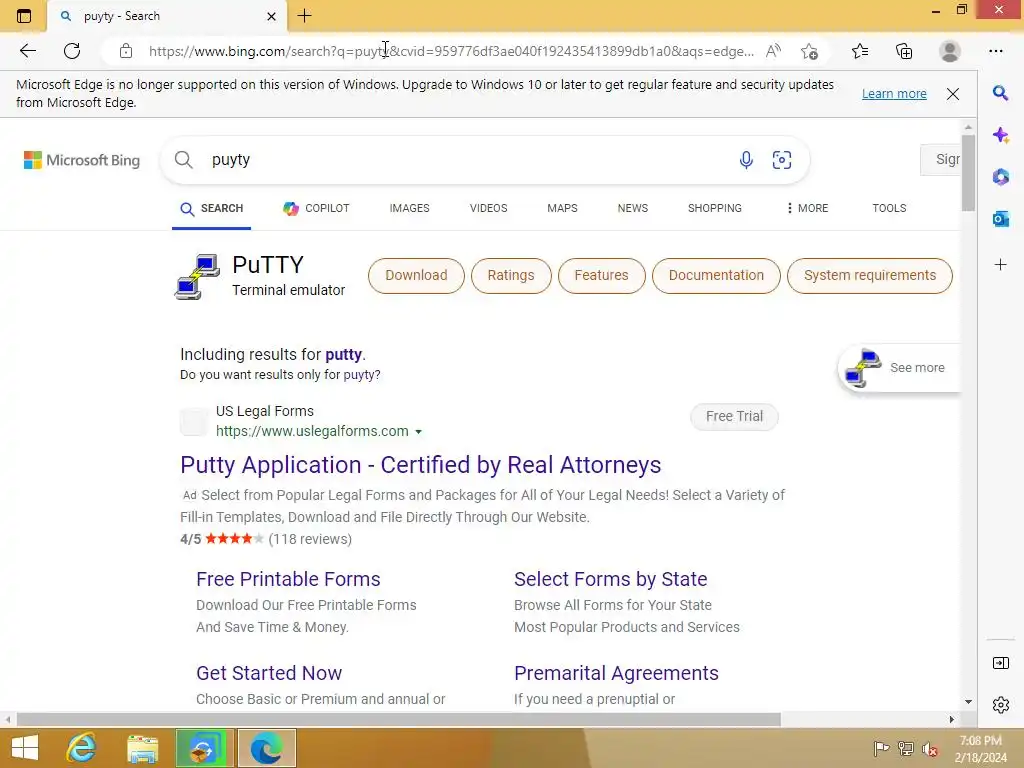Open tab actions menu icon
Screen dimensions: 1024x768
[24, 16]
